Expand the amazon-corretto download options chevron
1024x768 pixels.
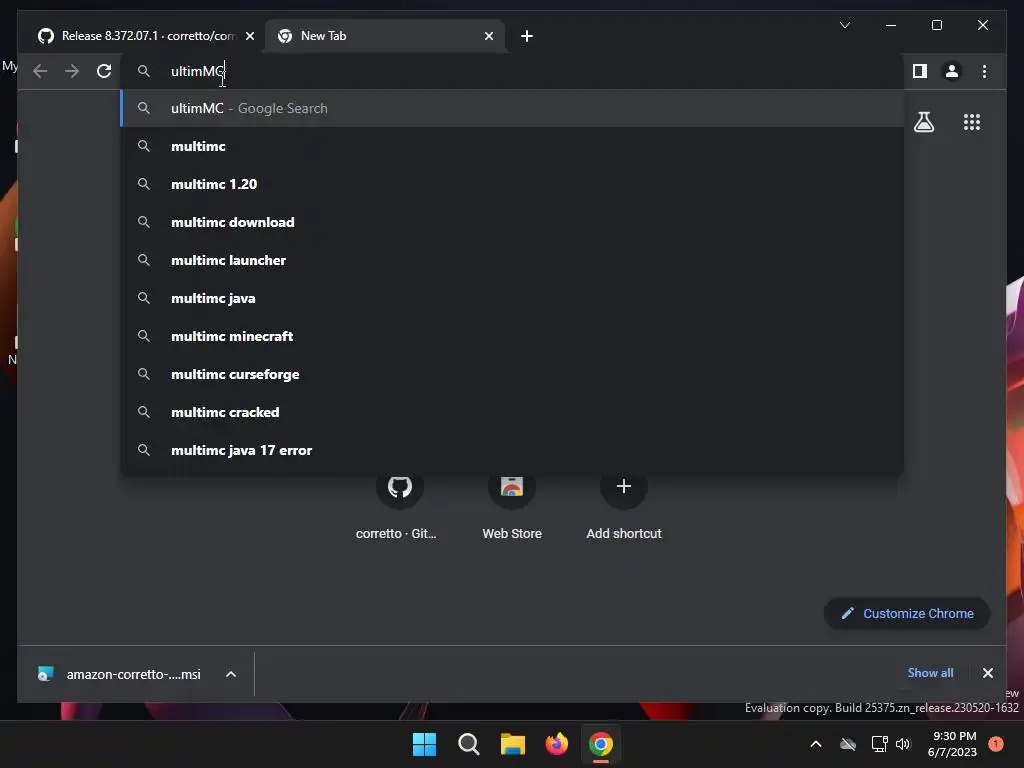pos(231,674)
